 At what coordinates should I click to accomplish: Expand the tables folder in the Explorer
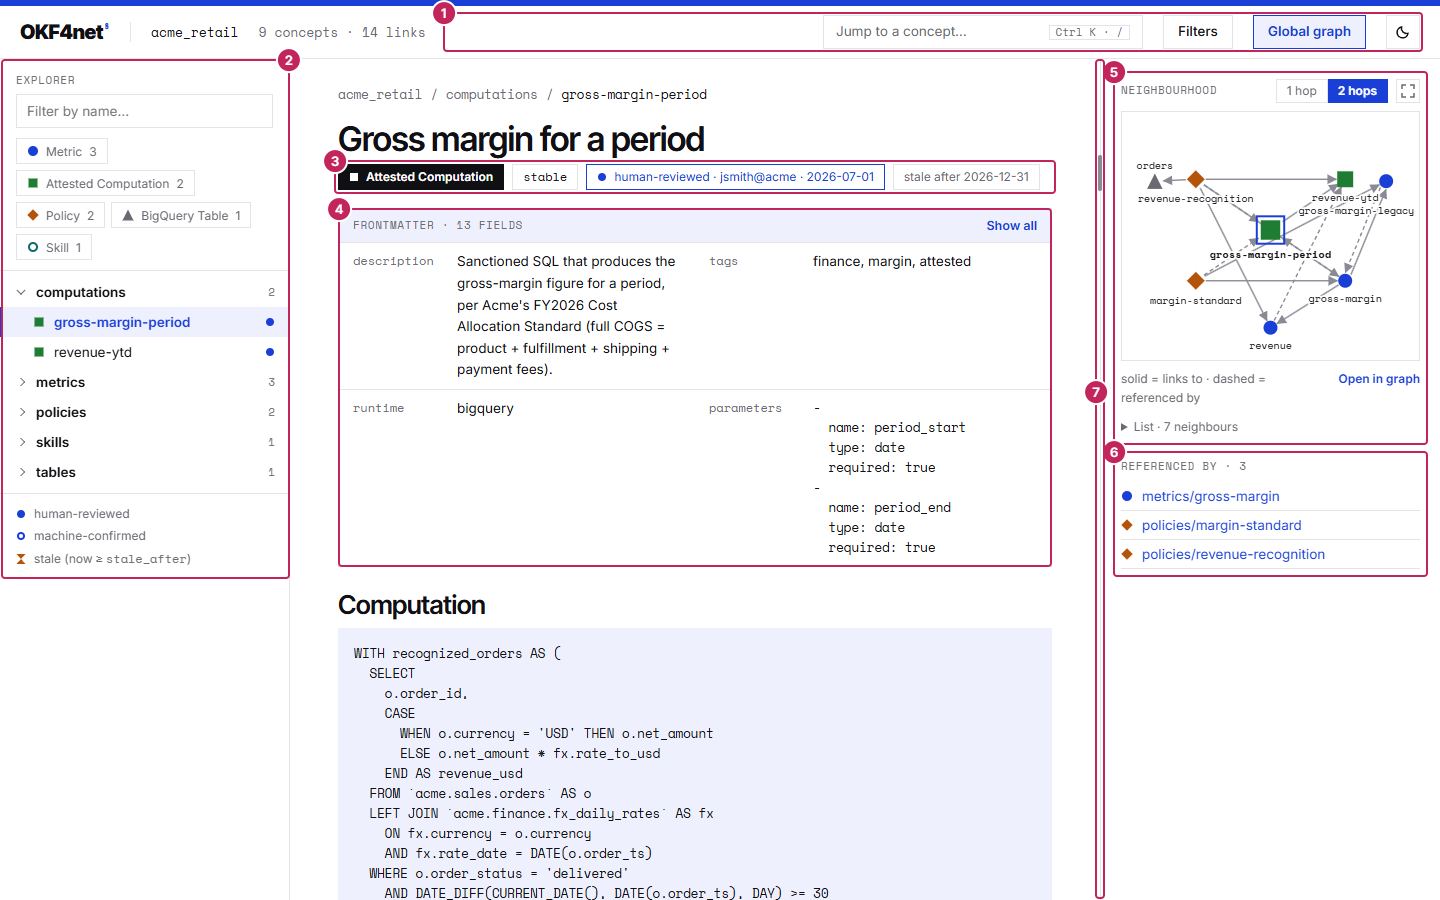tap(144, 472)
